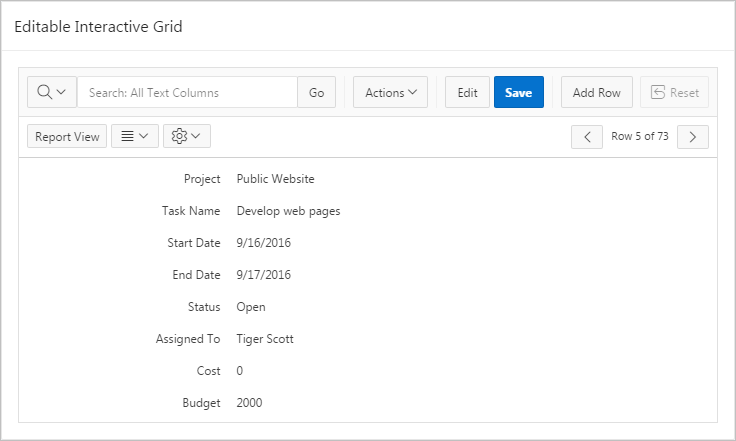Click the End Date field label
The image size is (736, 441).
click(196, 274)
